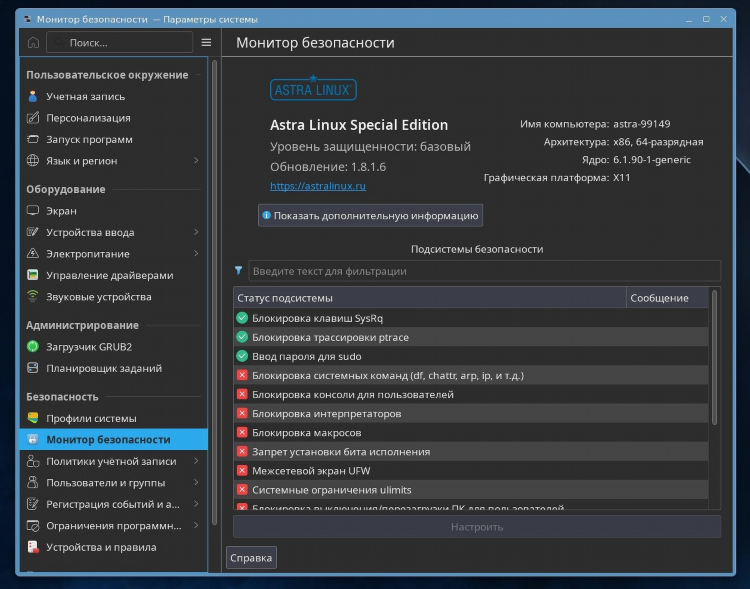Open the astralinux.ru link
750x589 pixels.
(x=318, y=186)
